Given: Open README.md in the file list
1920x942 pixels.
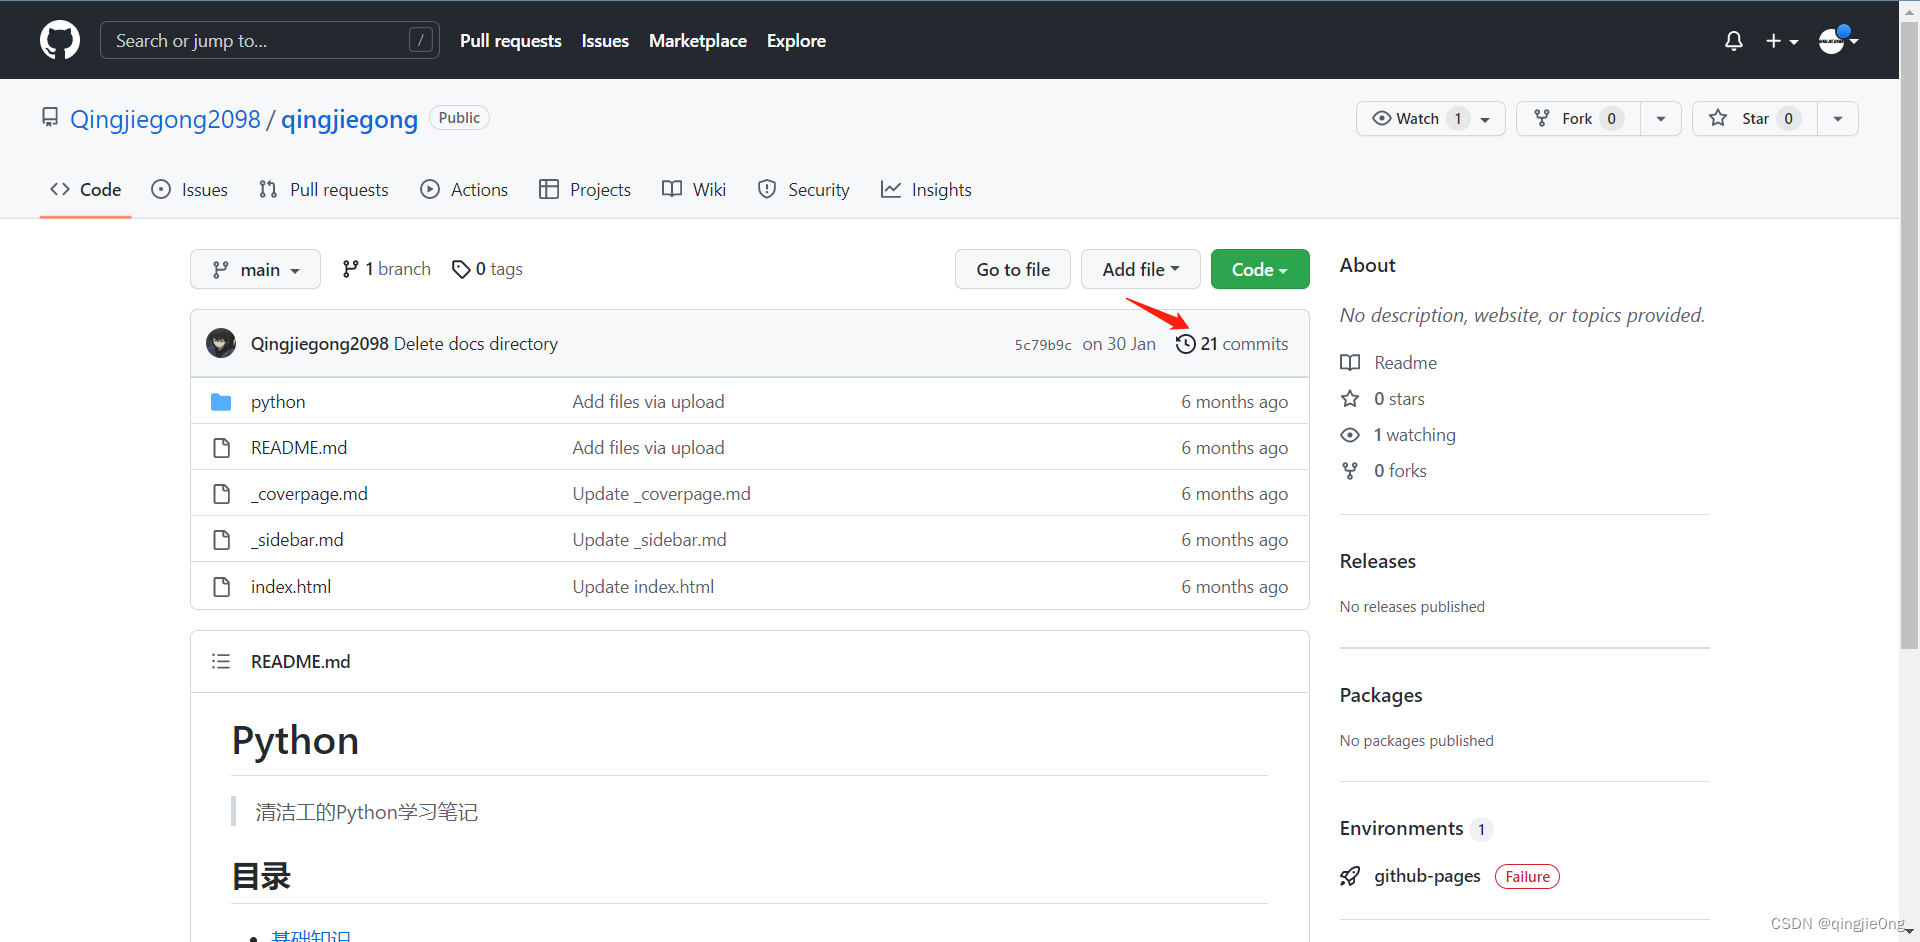Looking at the screenshot, I should tap(299, 447).
